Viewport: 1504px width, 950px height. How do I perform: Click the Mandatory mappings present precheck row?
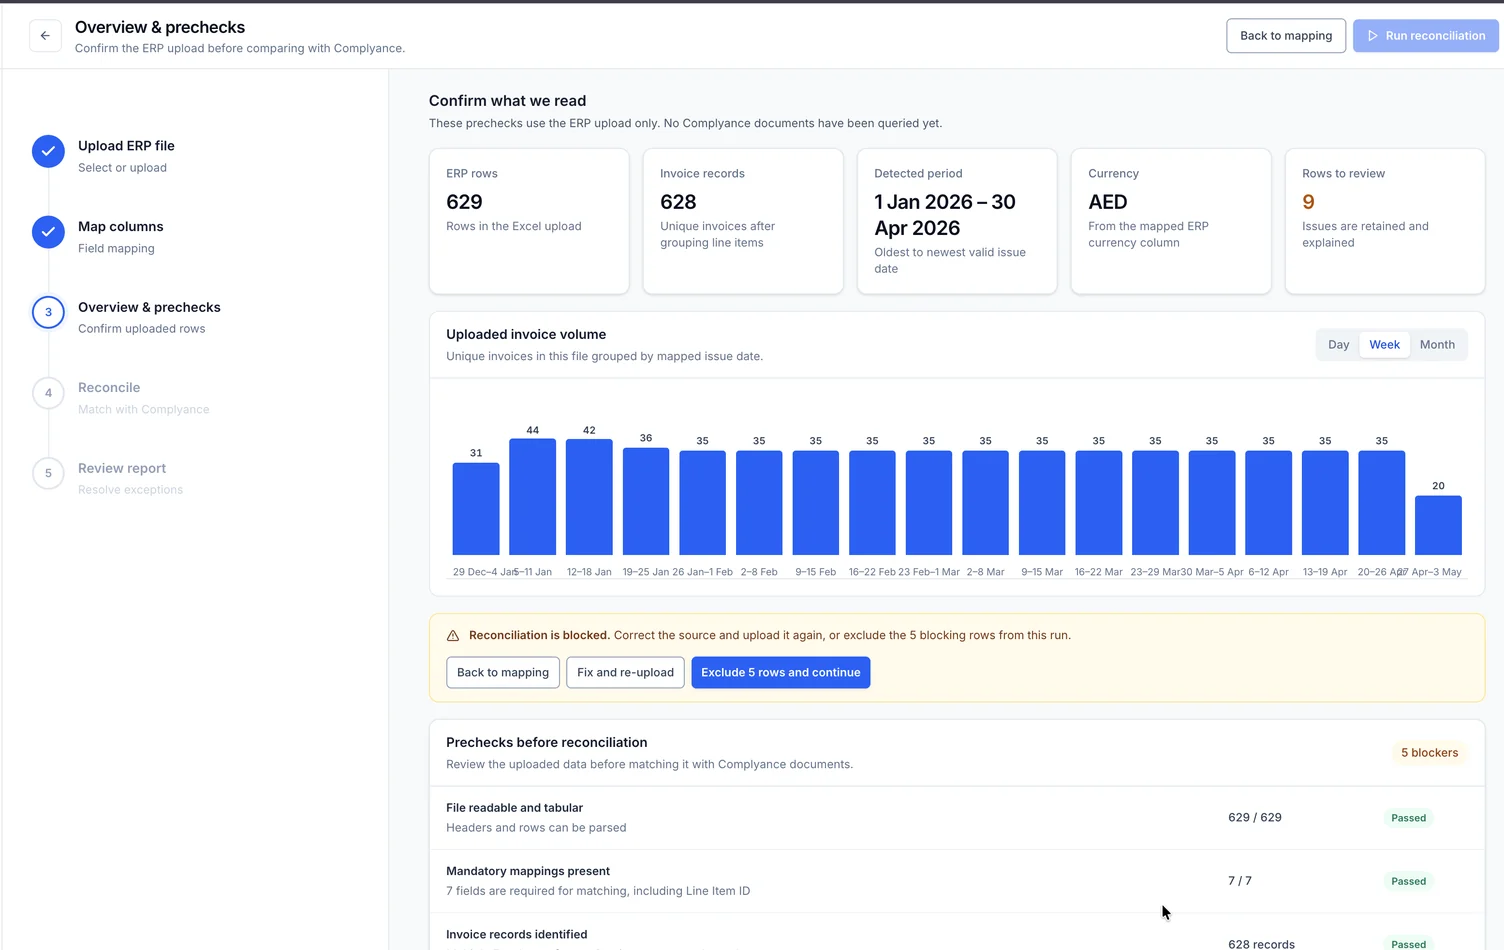tap(957, 881)
